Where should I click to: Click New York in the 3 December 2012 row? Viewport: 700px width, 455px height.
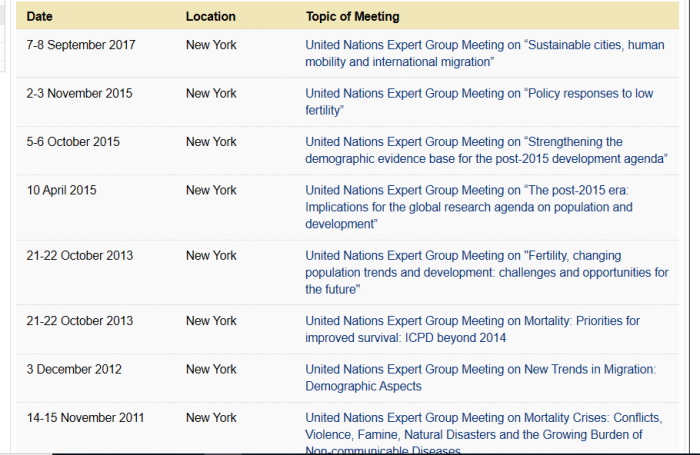tap(211, 369)
